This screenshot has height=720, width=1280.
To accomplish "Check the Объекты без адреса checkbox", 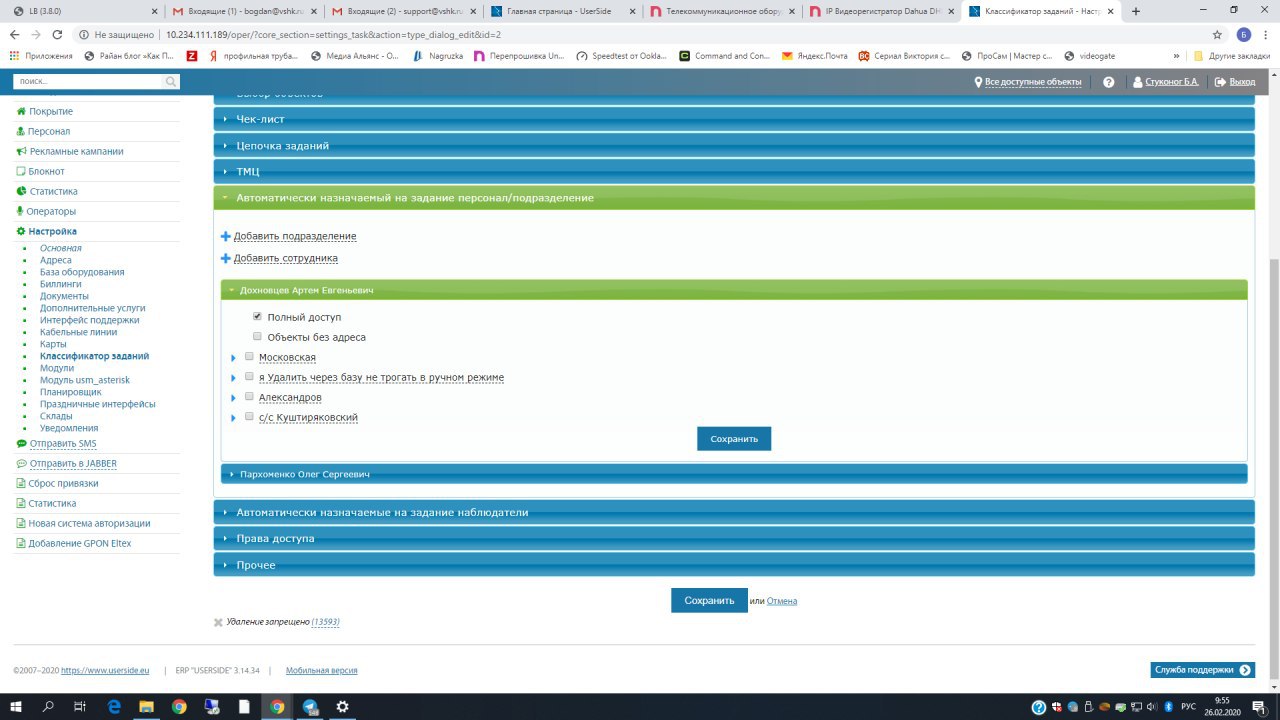I will pyautogui.click(x=257, y=336).
